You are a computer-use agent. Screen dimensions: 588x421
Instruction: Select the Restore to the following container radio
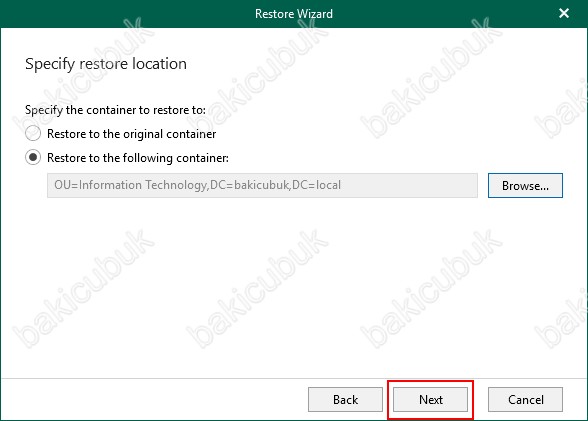tap(33, 157)
